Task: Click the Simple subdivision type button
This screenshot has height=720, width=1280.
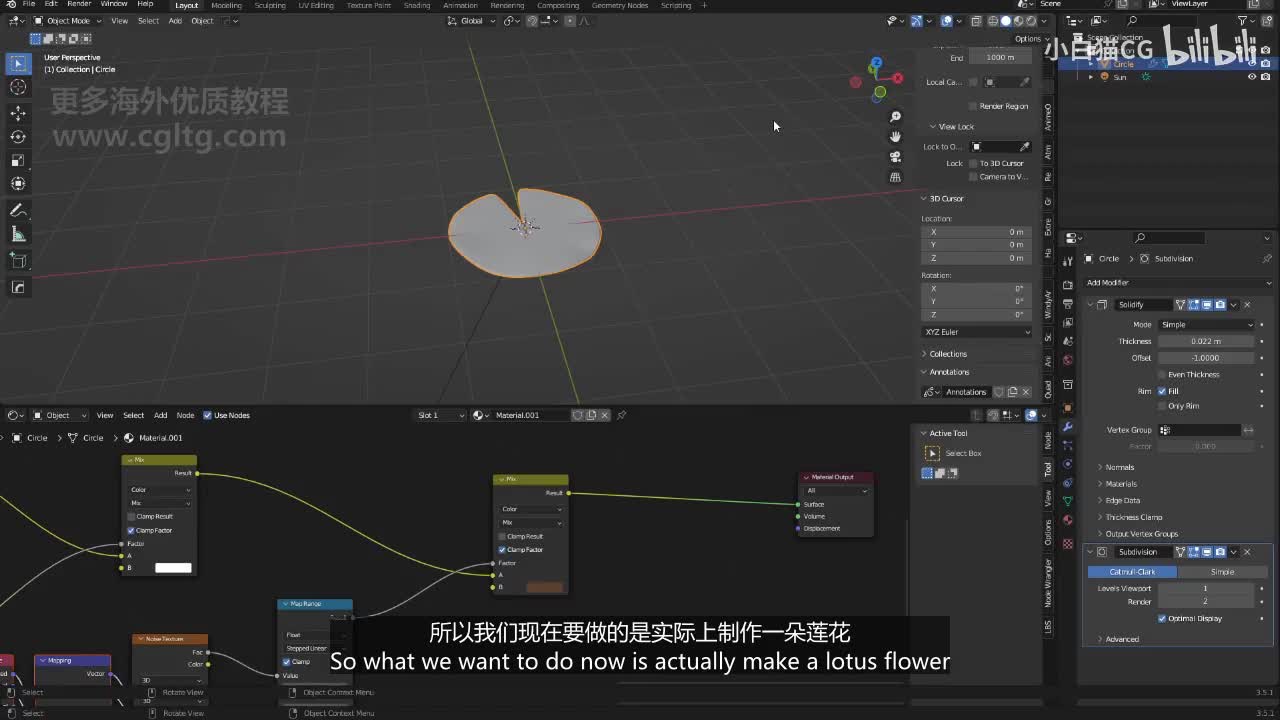Action: [x=1222, y=572]
